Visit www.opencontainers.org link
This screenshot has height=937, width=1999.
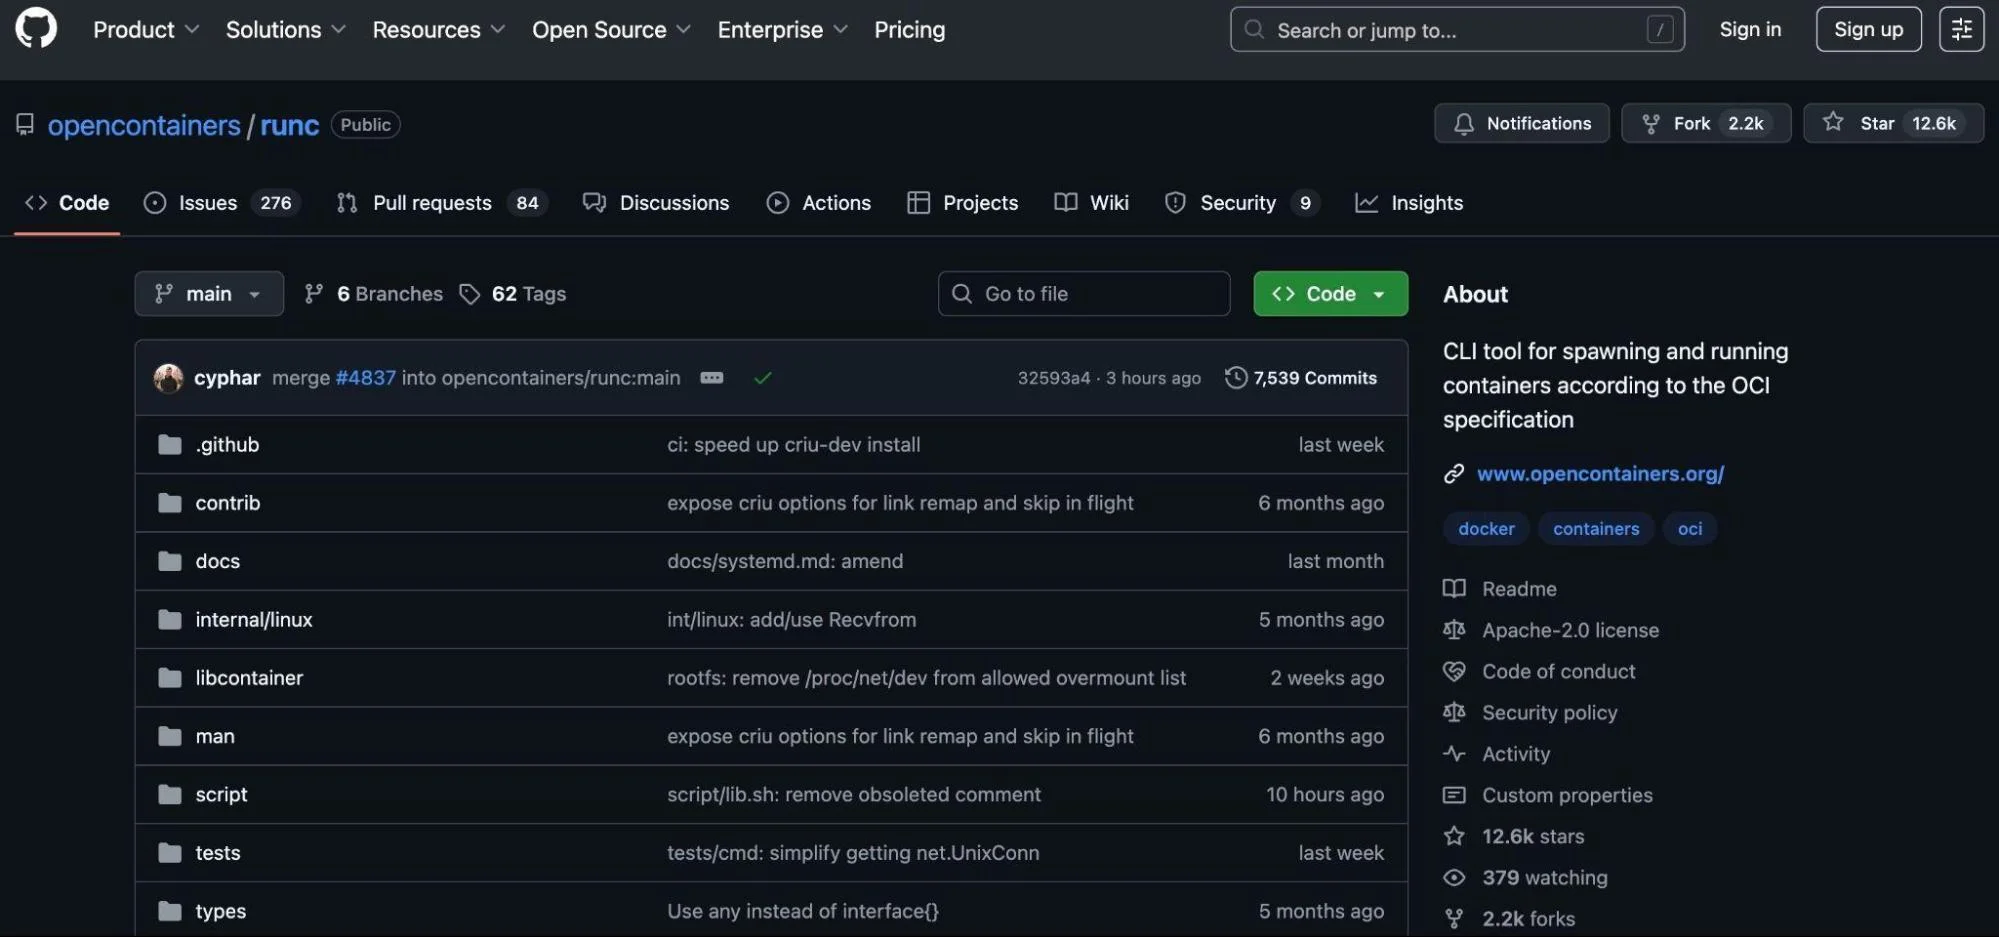1600,474
